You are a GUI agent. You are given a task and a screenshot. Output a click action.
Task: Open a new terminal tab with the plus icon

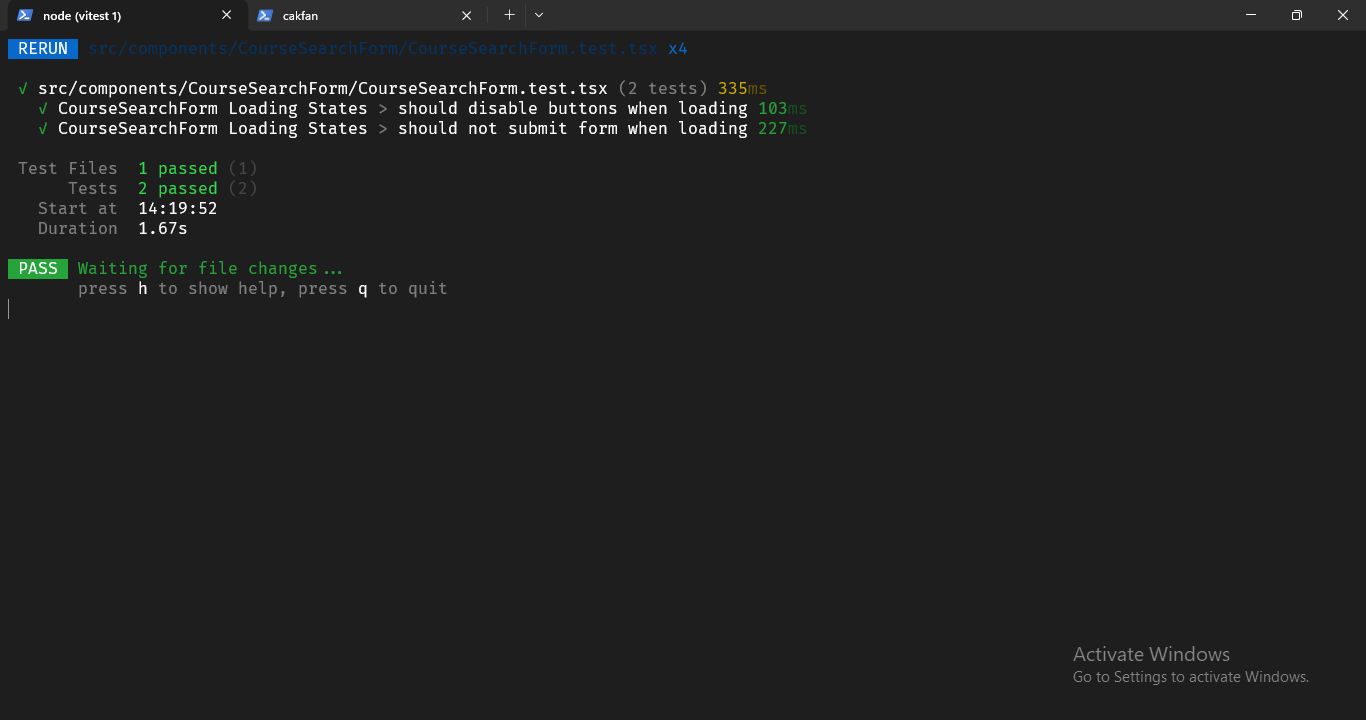coord(509,15)
